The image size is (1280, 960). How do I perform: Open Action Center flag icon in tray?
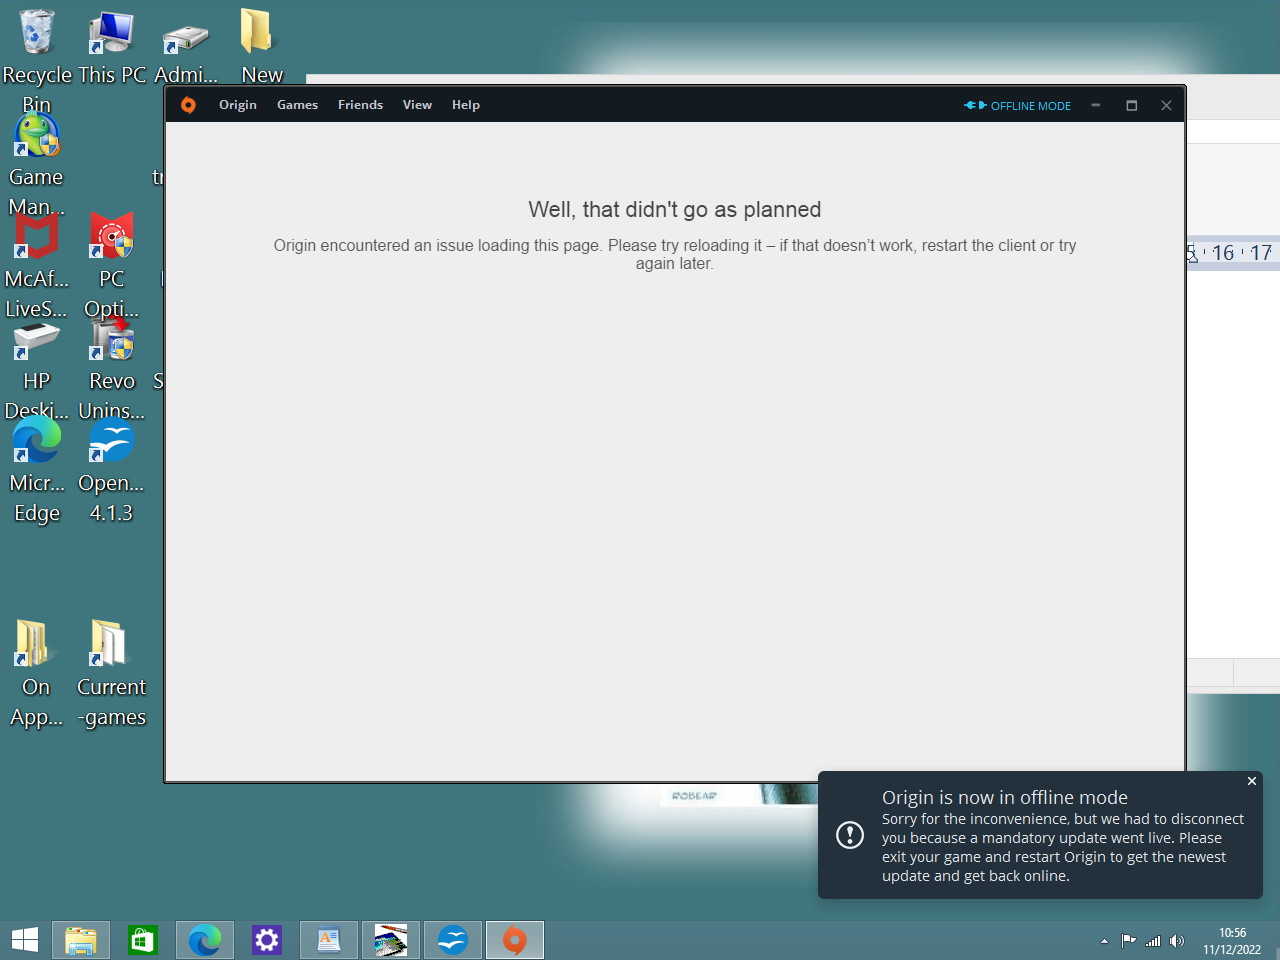[1129, 941]
